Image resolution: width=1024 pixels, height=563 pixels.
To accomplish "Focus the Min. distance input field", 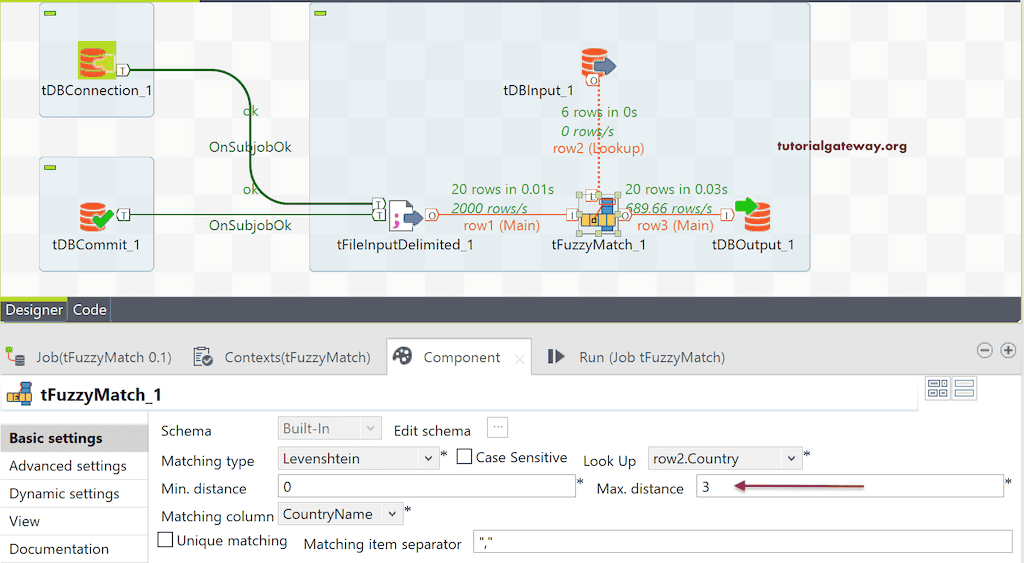I will click(x=426, y=486).
